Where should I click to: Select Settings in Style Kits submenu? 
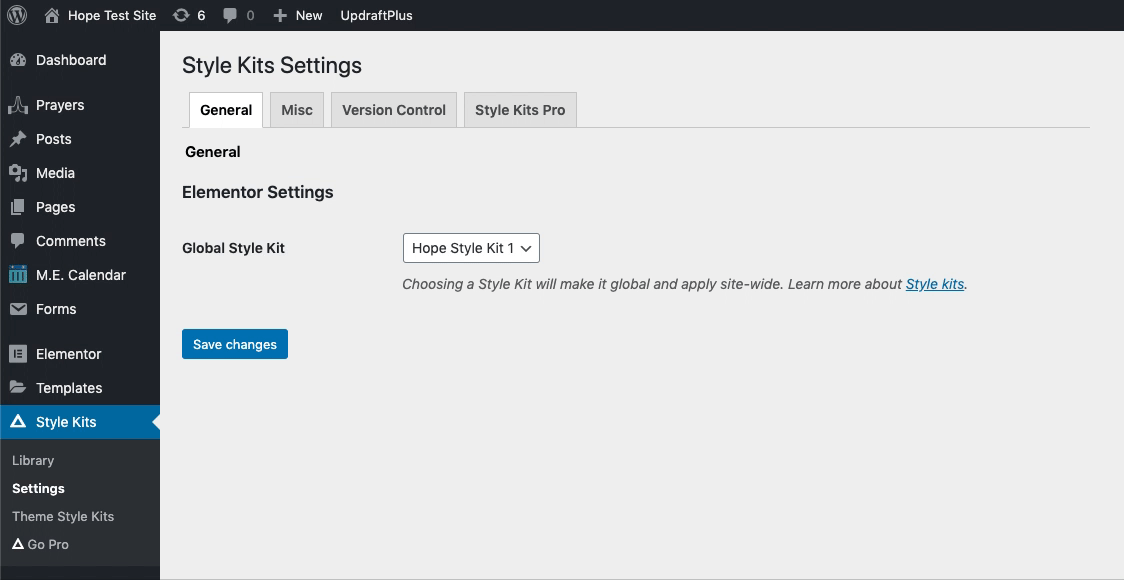point(38,488)
